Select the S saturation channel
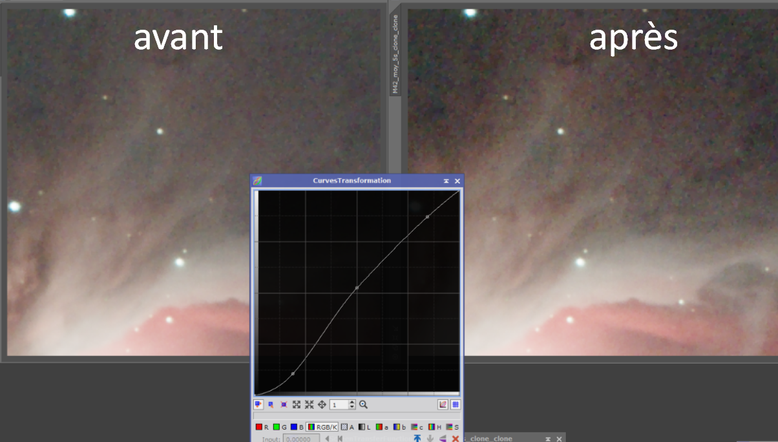 click(x=452, y=427)
